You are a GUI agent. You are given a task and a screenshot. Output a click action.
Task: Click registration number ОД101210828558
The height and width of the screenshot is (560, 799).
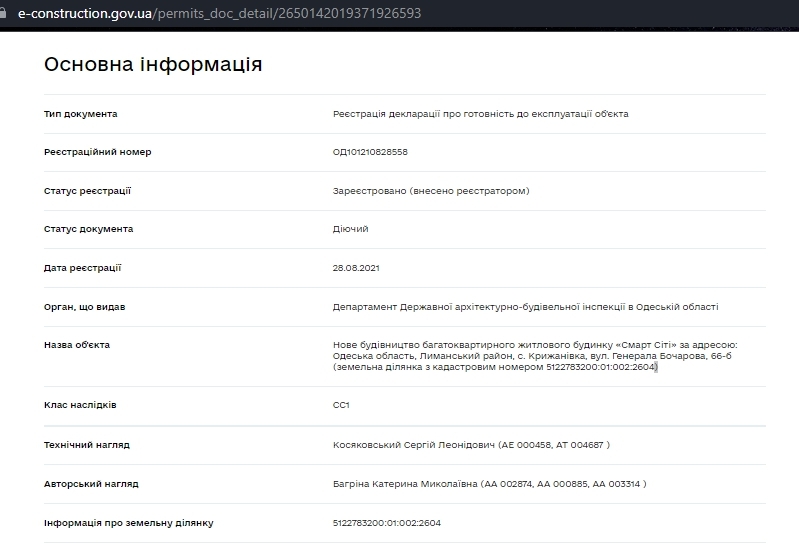coord(370,152)
